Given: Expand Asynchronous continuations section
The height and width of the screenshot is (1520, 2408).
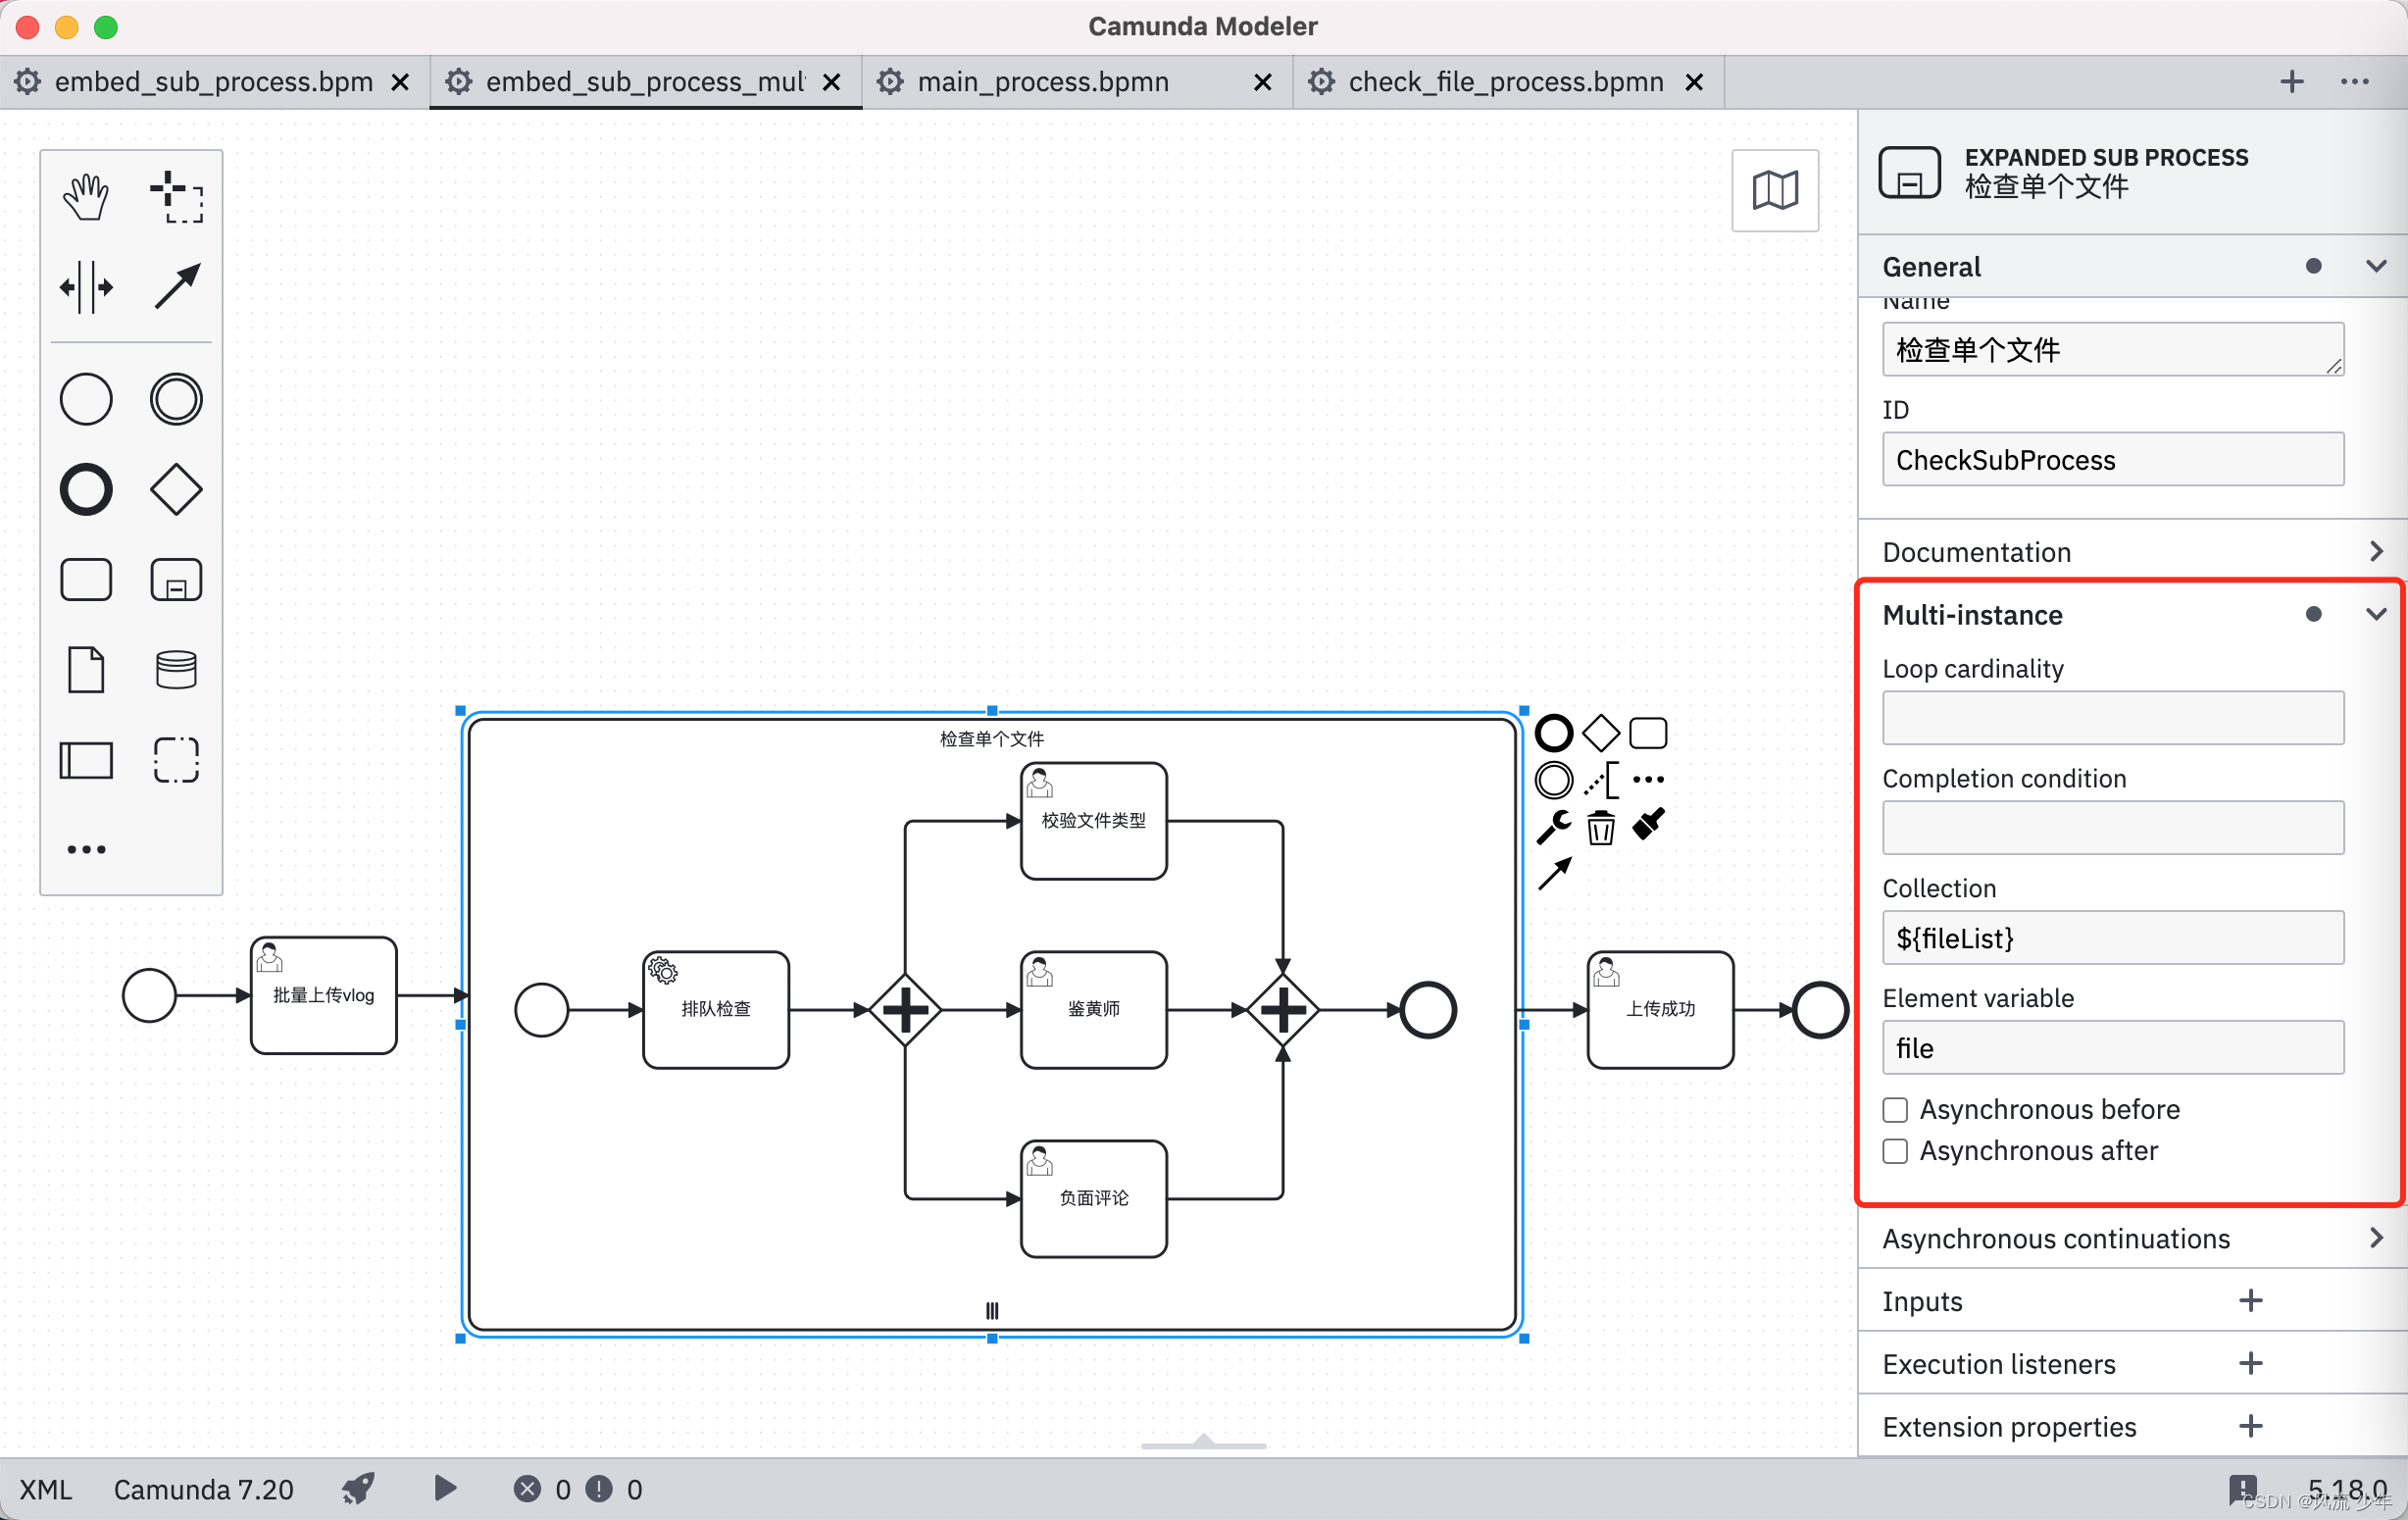Looking at the screenshot, I should tap(2376, 1238).
